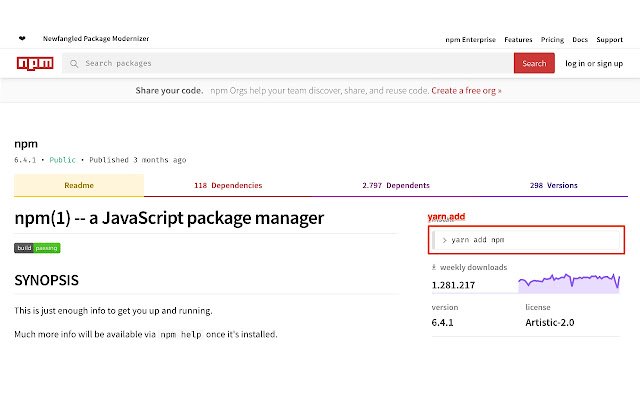Click the weekly downloads sparkline chart
This screenshot has height=400, width=640.
point(569,283)
